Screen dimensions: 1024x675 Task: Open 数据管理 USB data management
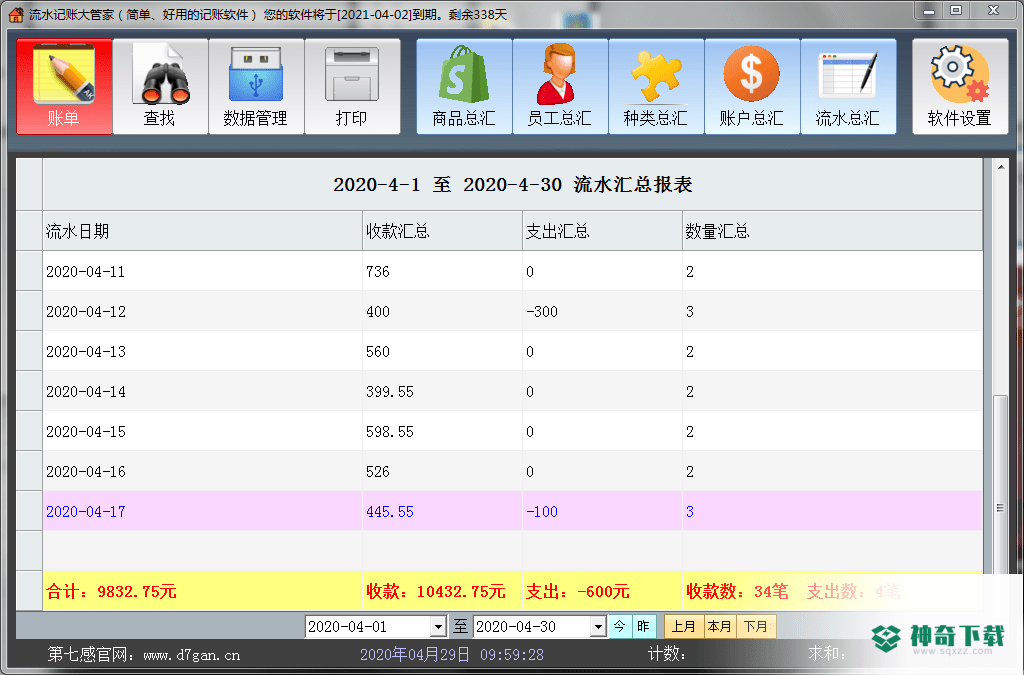tap(256, 86)
